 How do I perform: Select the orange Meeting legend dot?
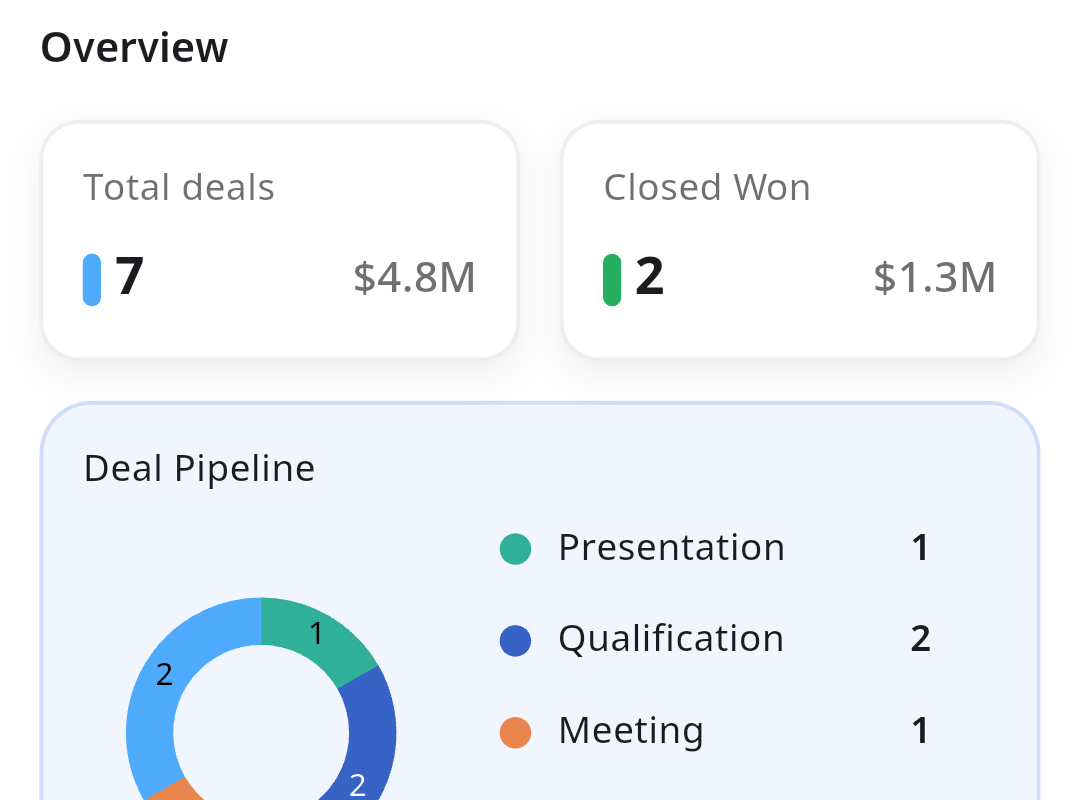click(515, 732)
